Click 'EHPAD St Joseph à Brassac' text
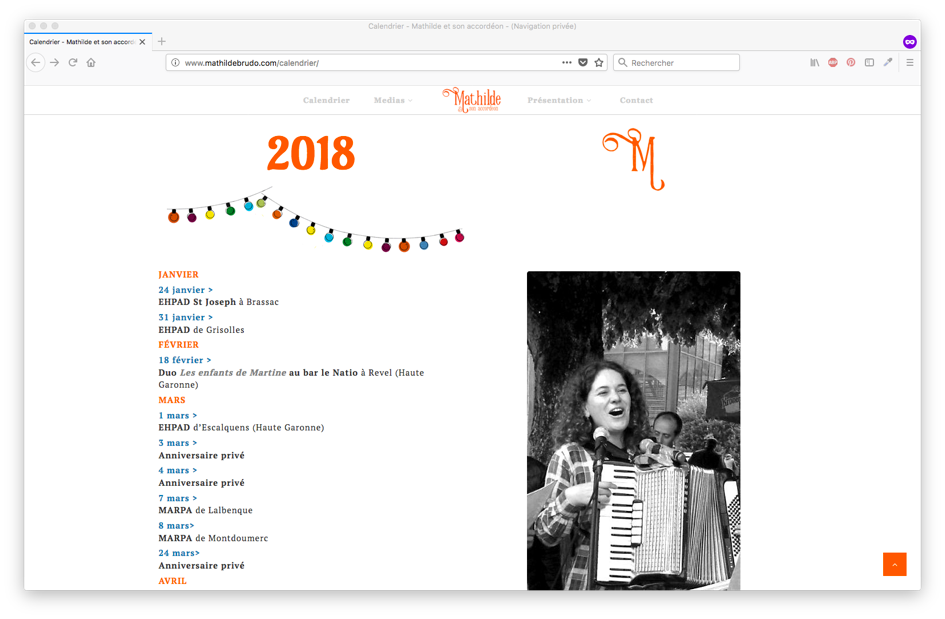Viewport: 945px width, 619px height. [x=219, y=302]
